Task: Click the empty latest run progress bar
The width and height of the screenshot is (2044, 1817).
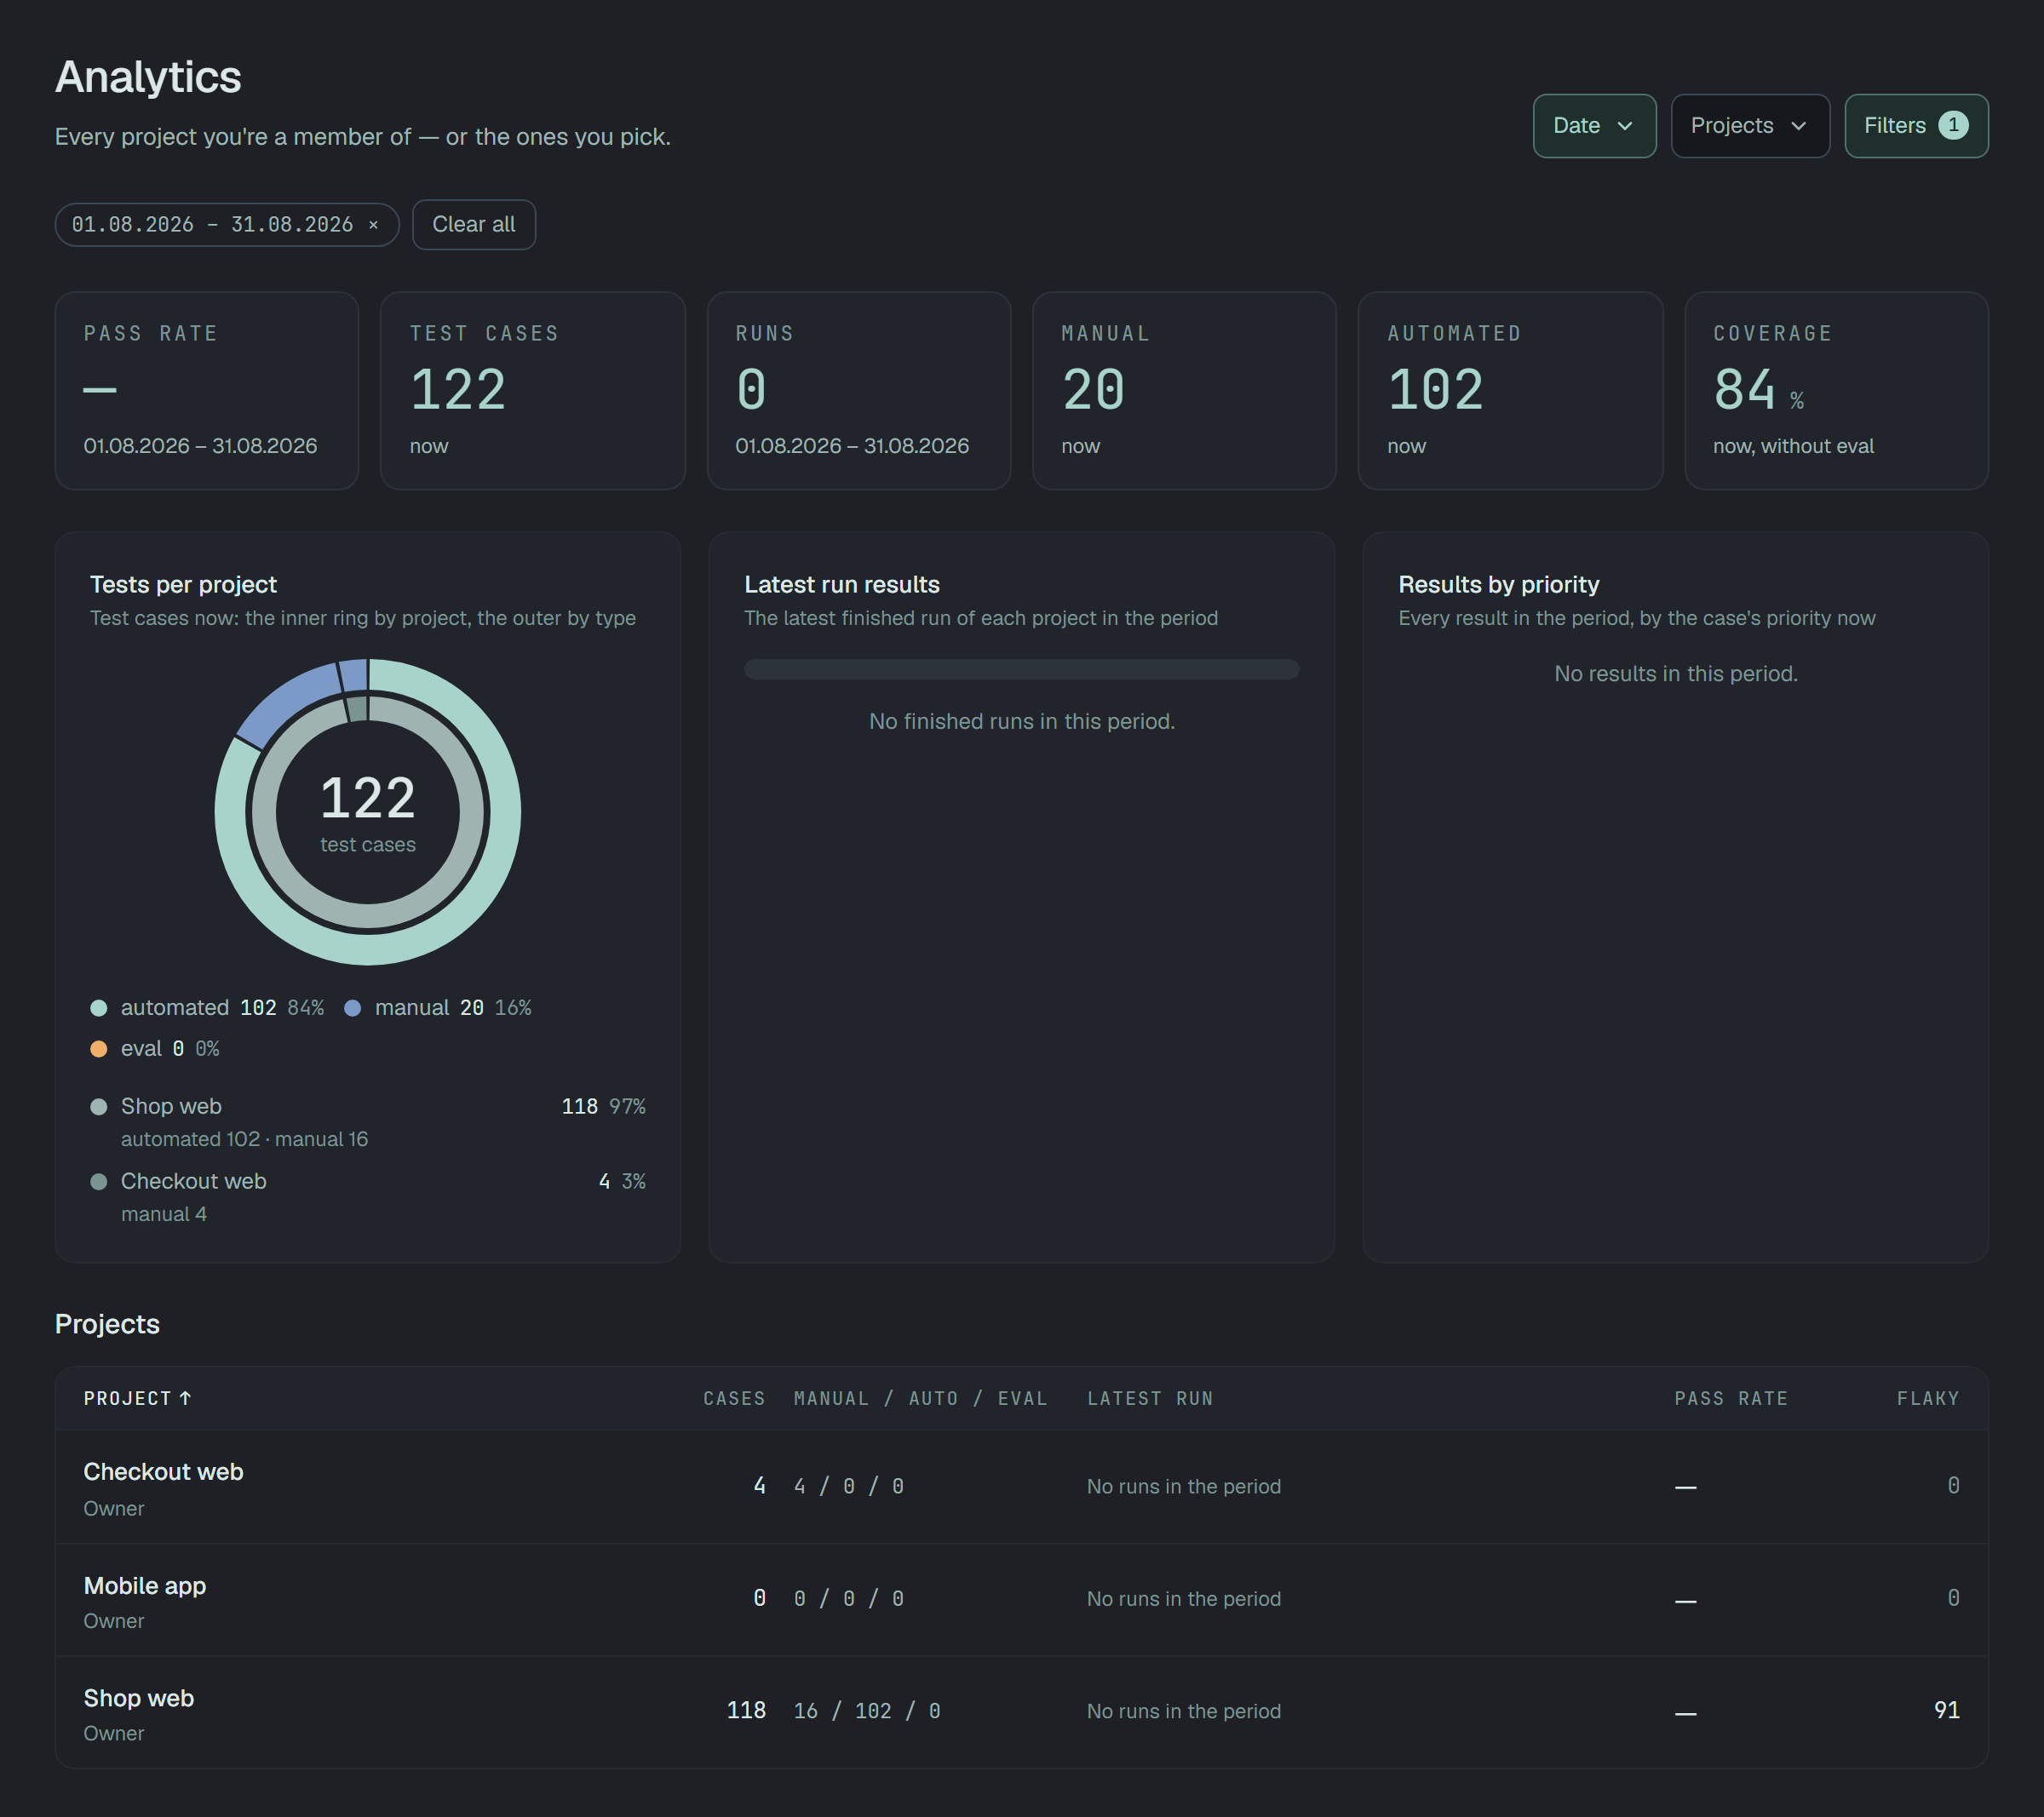Action: click(1021, 669)
